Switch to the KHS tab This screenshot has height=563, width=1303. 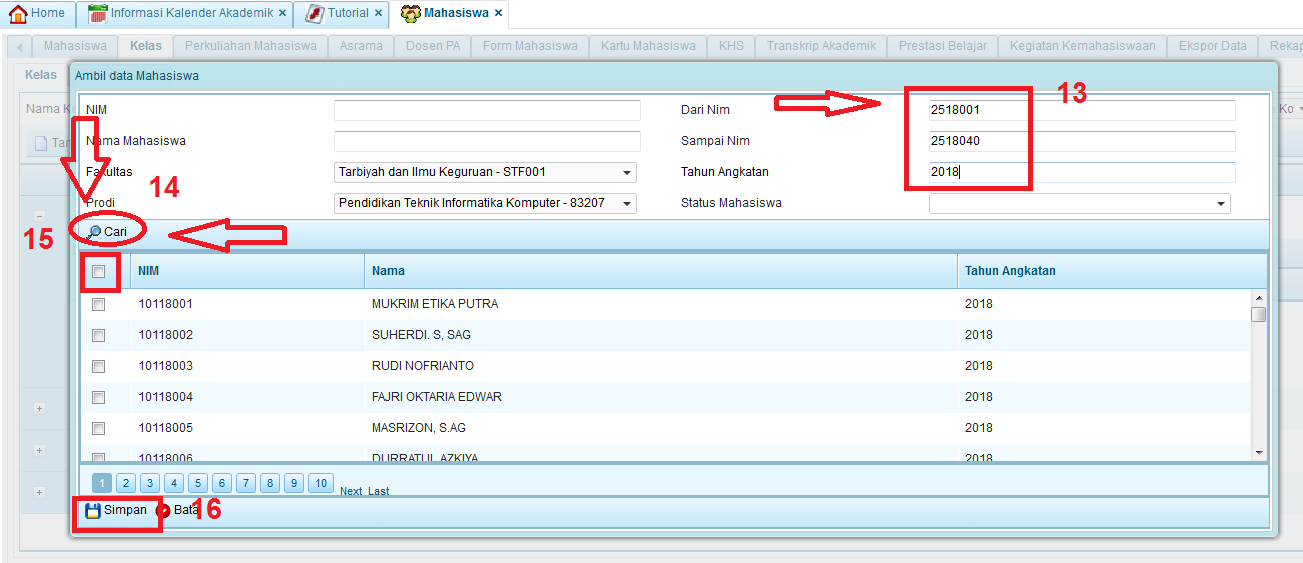click(x=731, y=46)
